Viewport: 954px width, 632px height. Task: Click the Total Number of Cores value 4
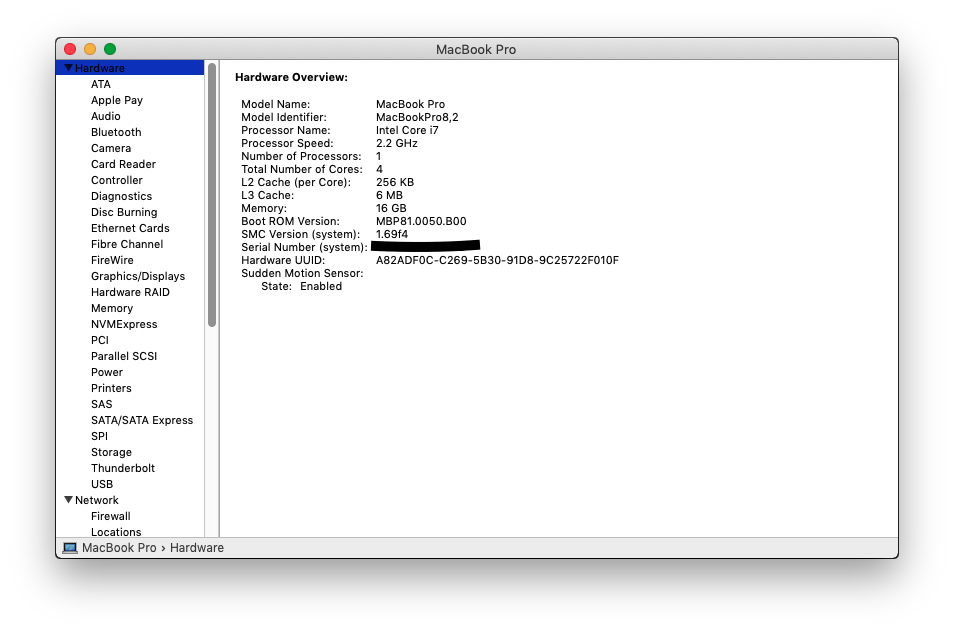pyautogui.click(x=379, y=169)
